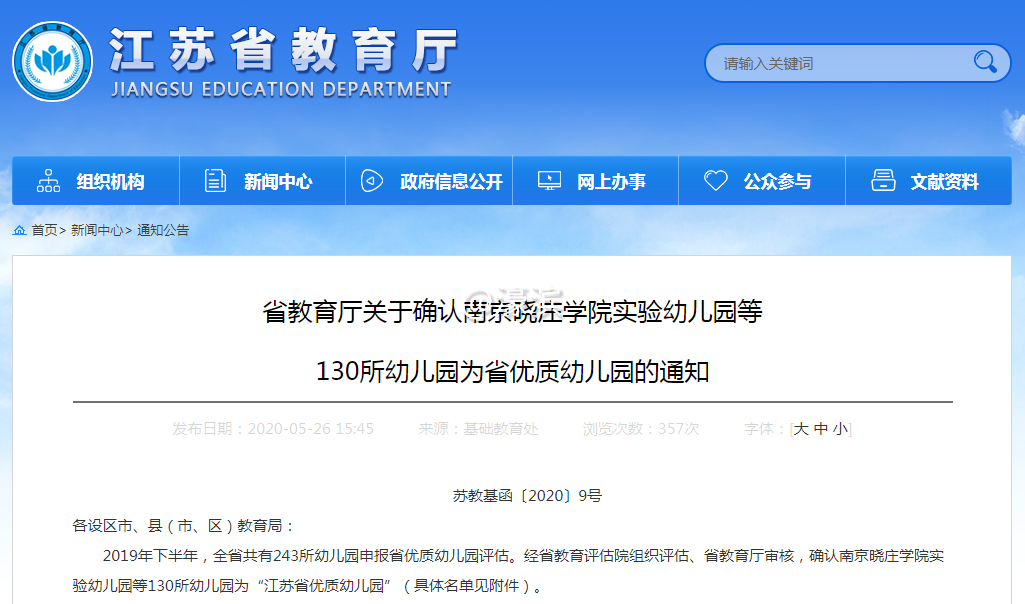Click the home icon in breadcrumb

point(20,230)
